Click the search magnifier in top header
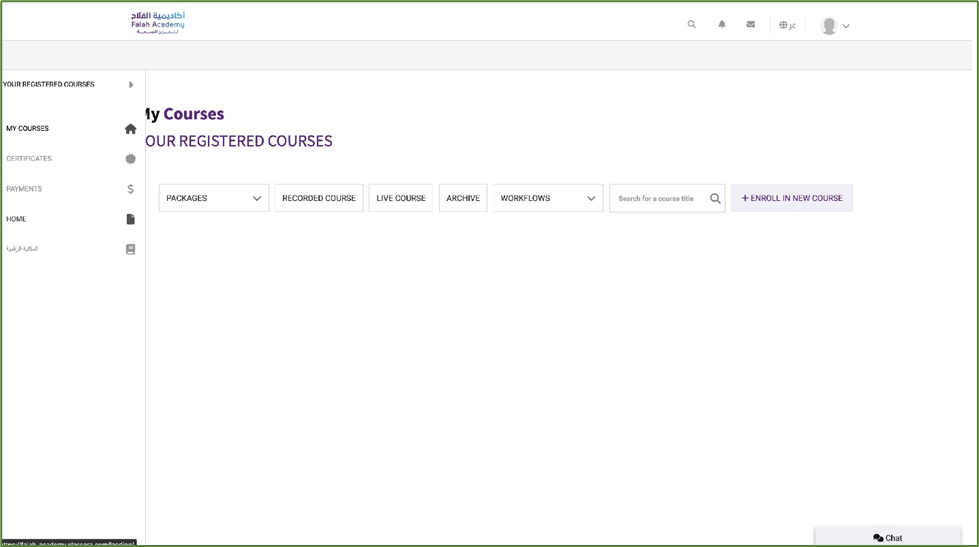 coord(691,25)
